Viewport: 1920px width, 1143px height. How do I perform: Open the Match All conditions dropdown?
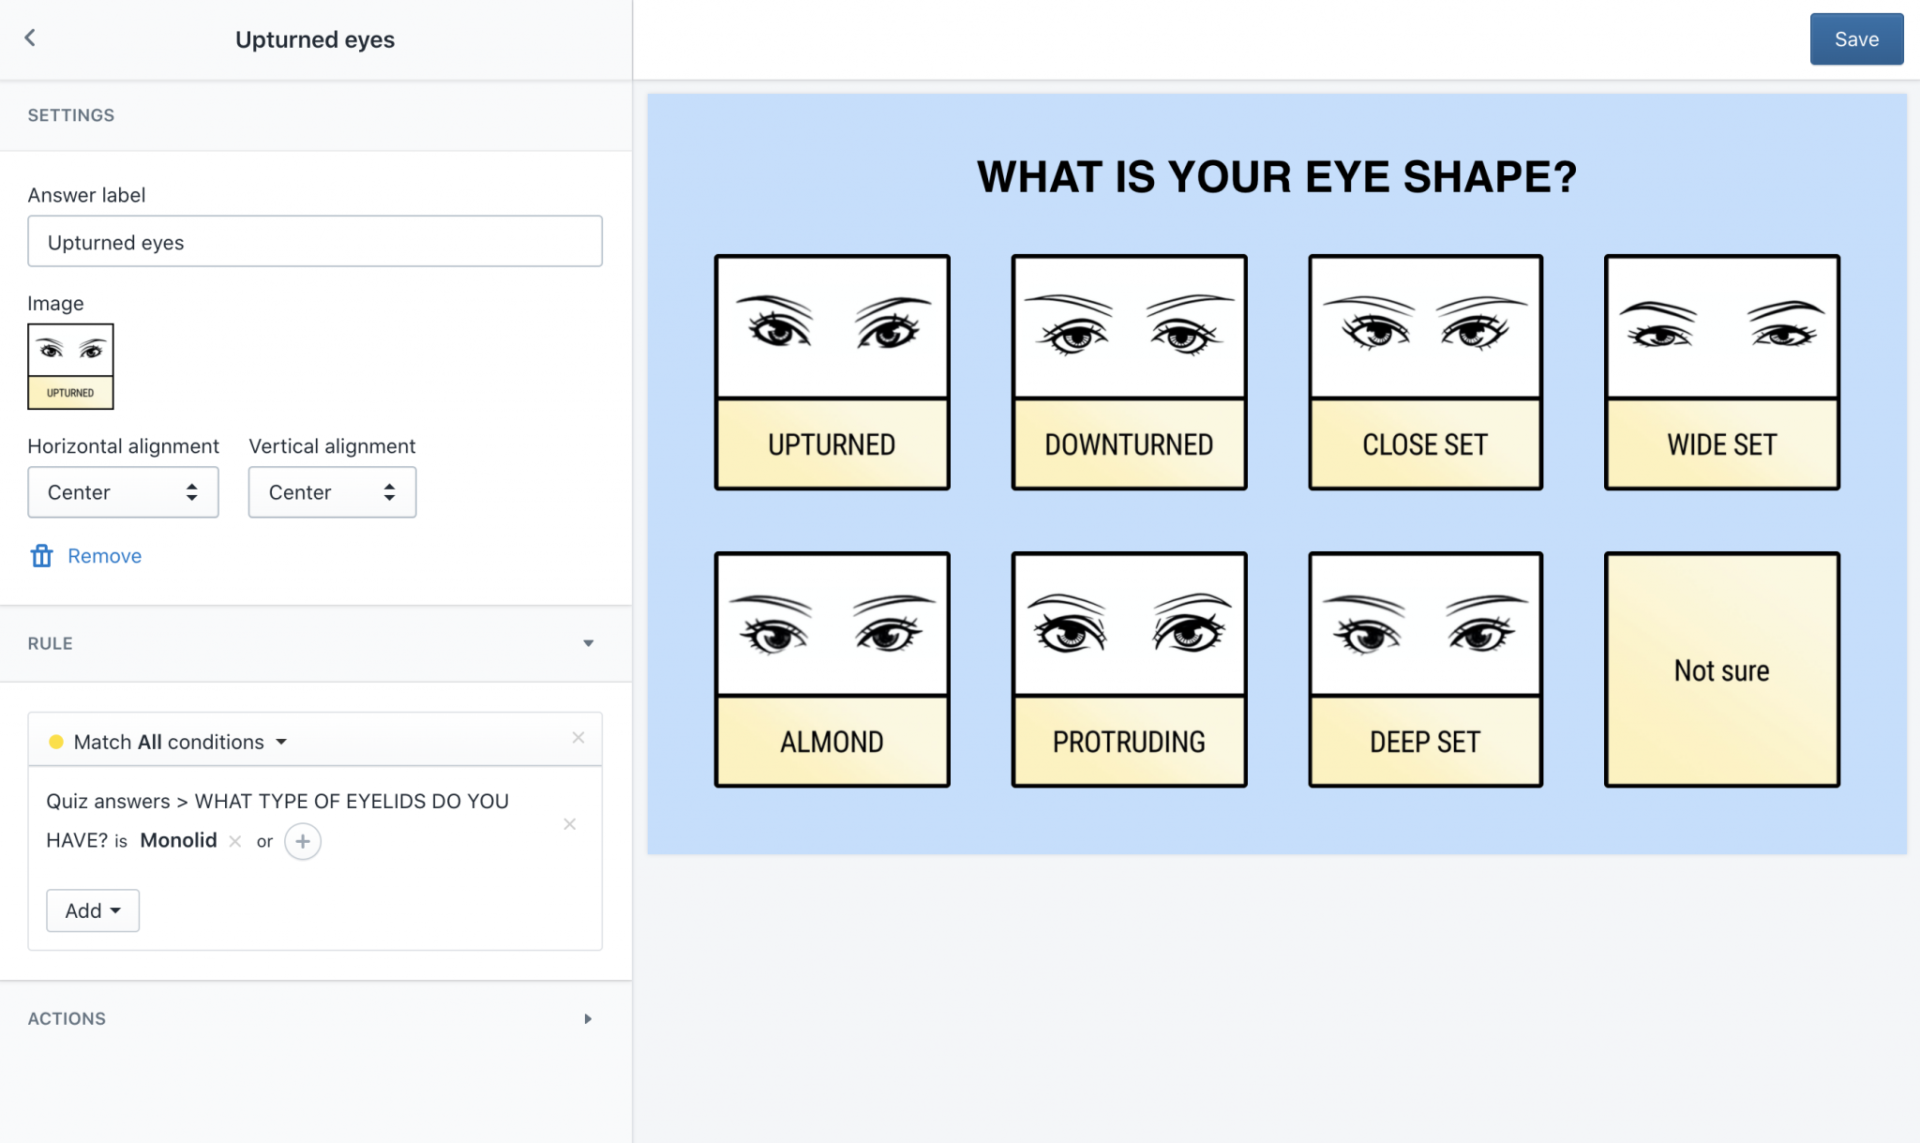[180, 742]
